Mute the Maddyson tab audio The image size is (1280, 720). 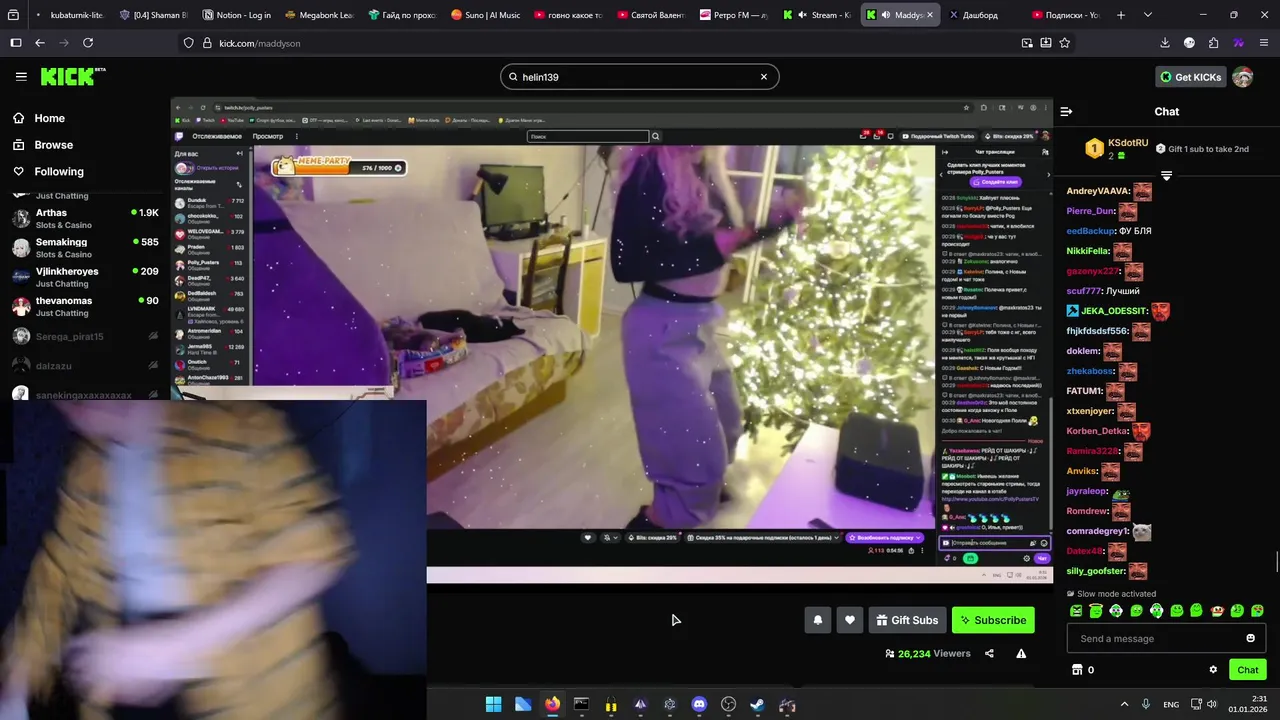(885, 15)
